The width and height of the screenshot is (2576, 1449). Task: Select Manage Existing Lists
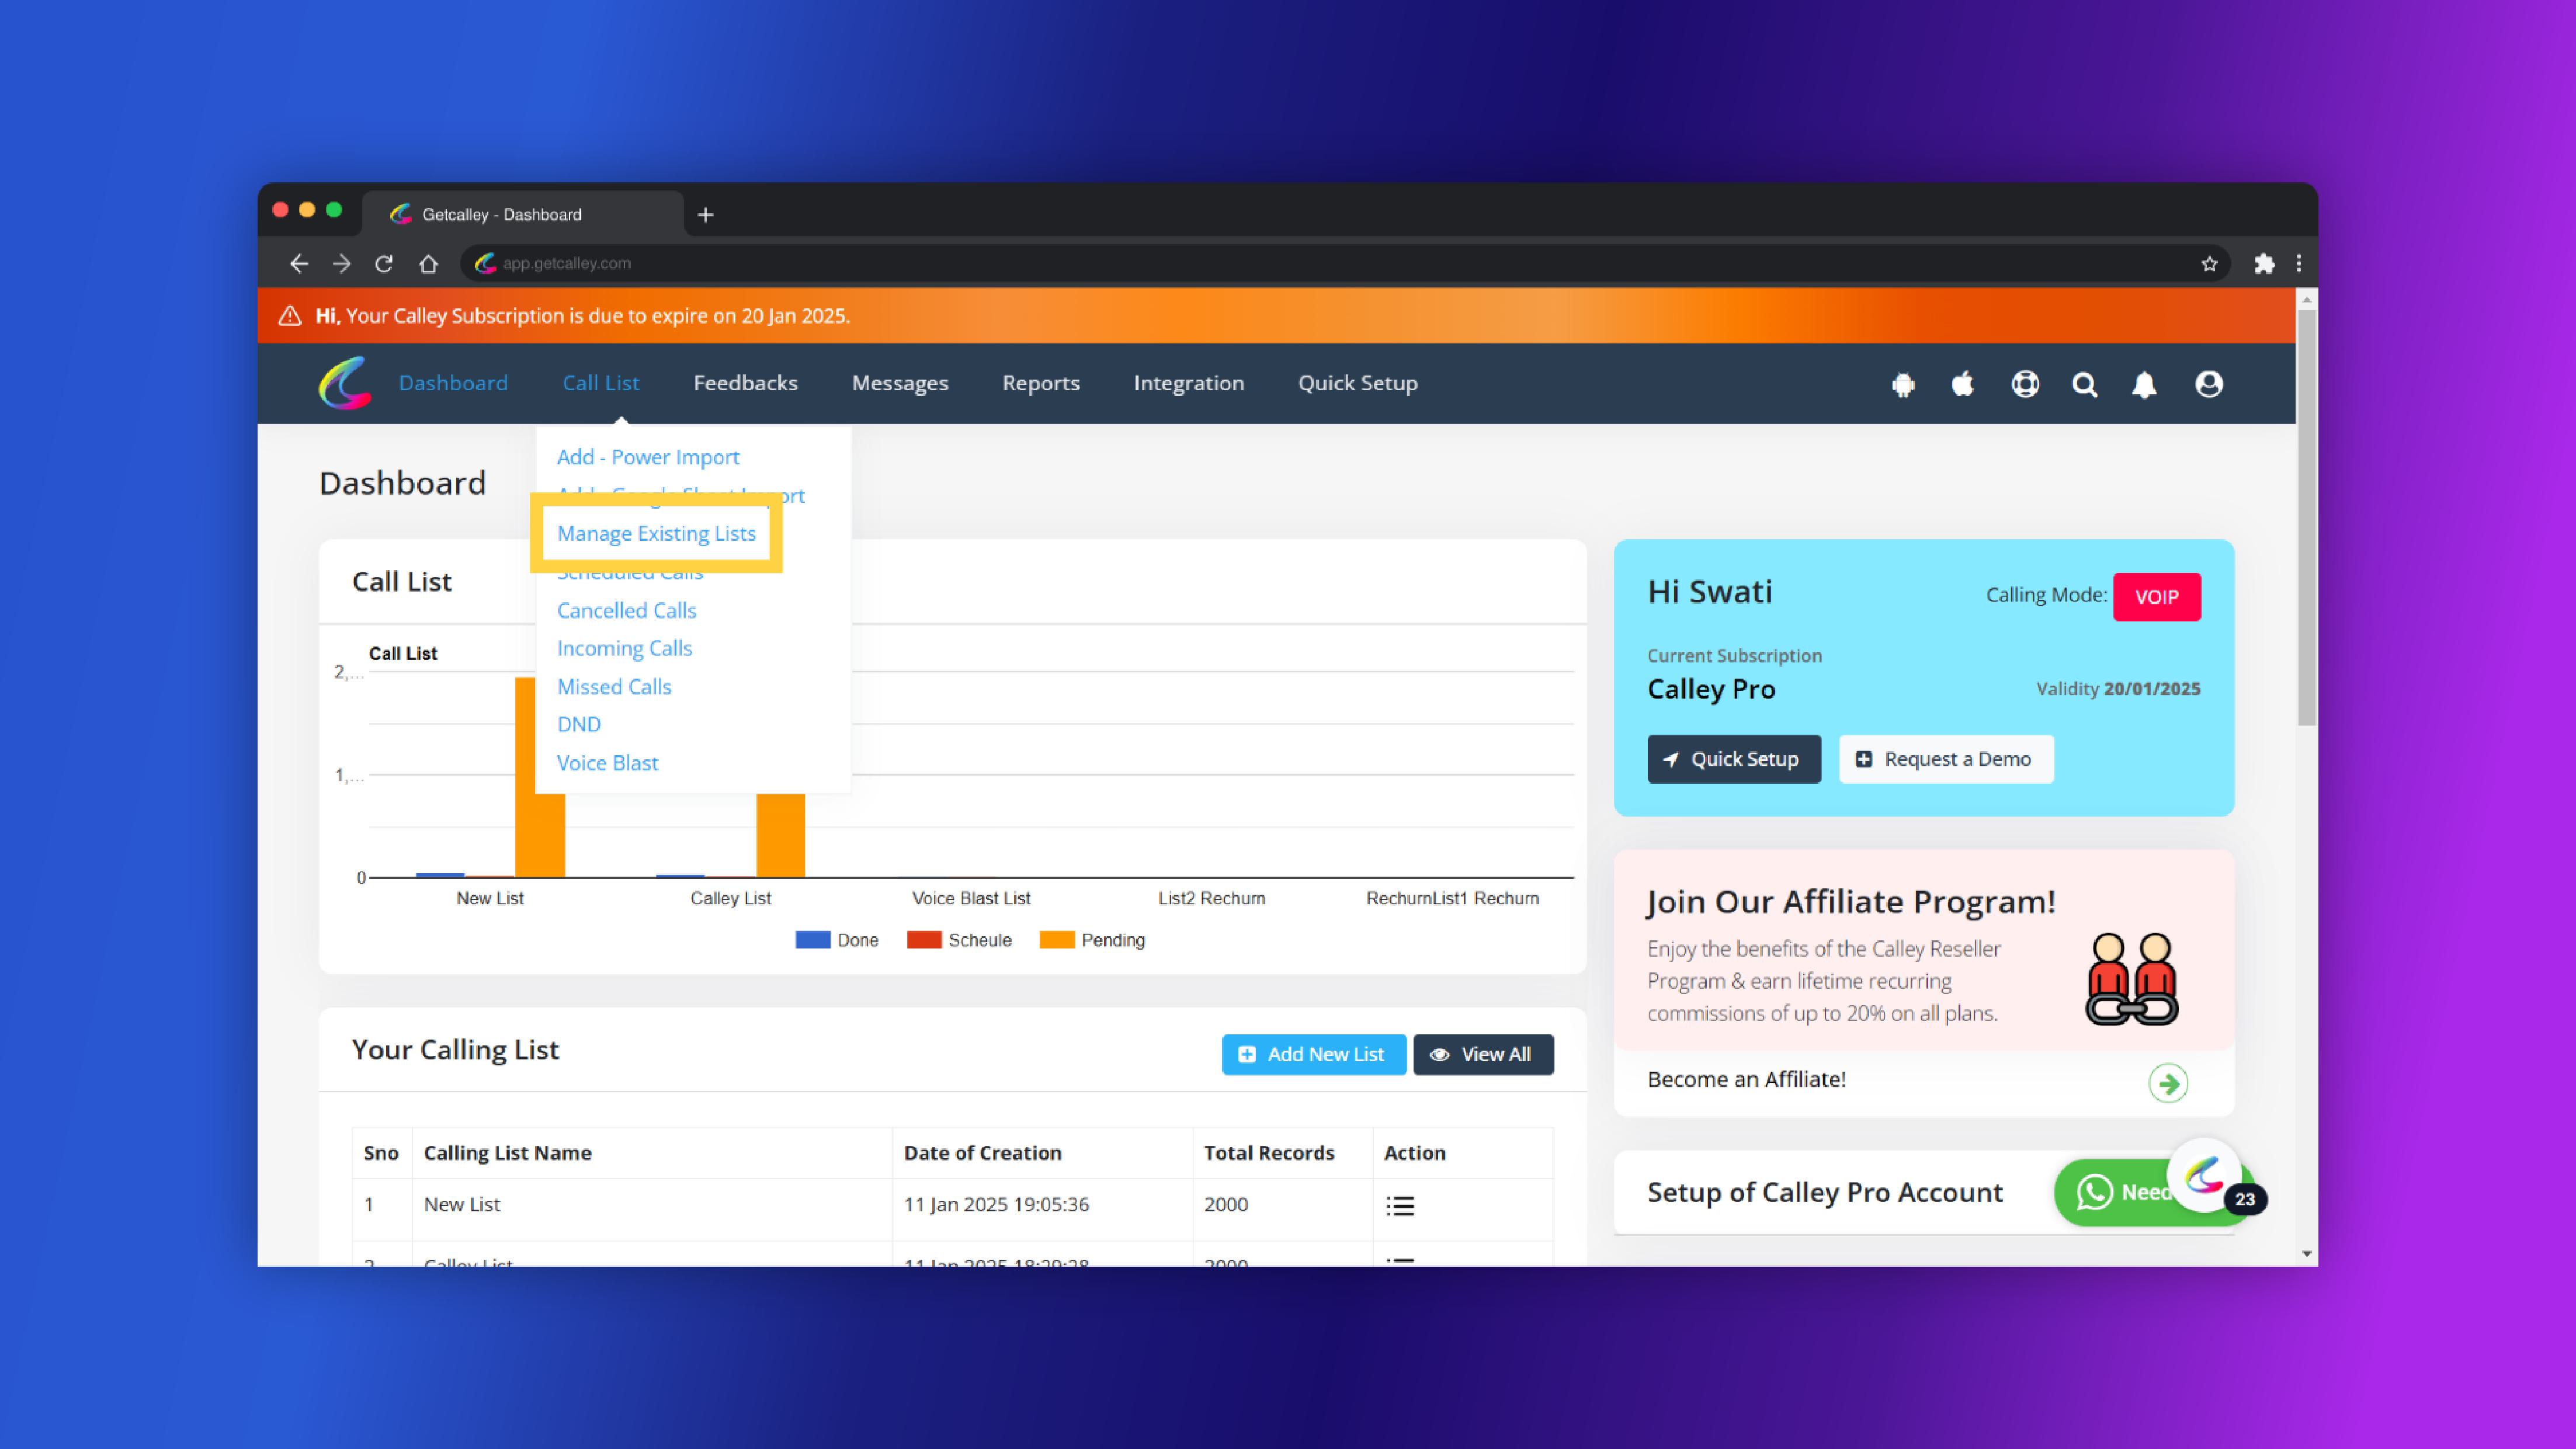(x=656, y=534)
